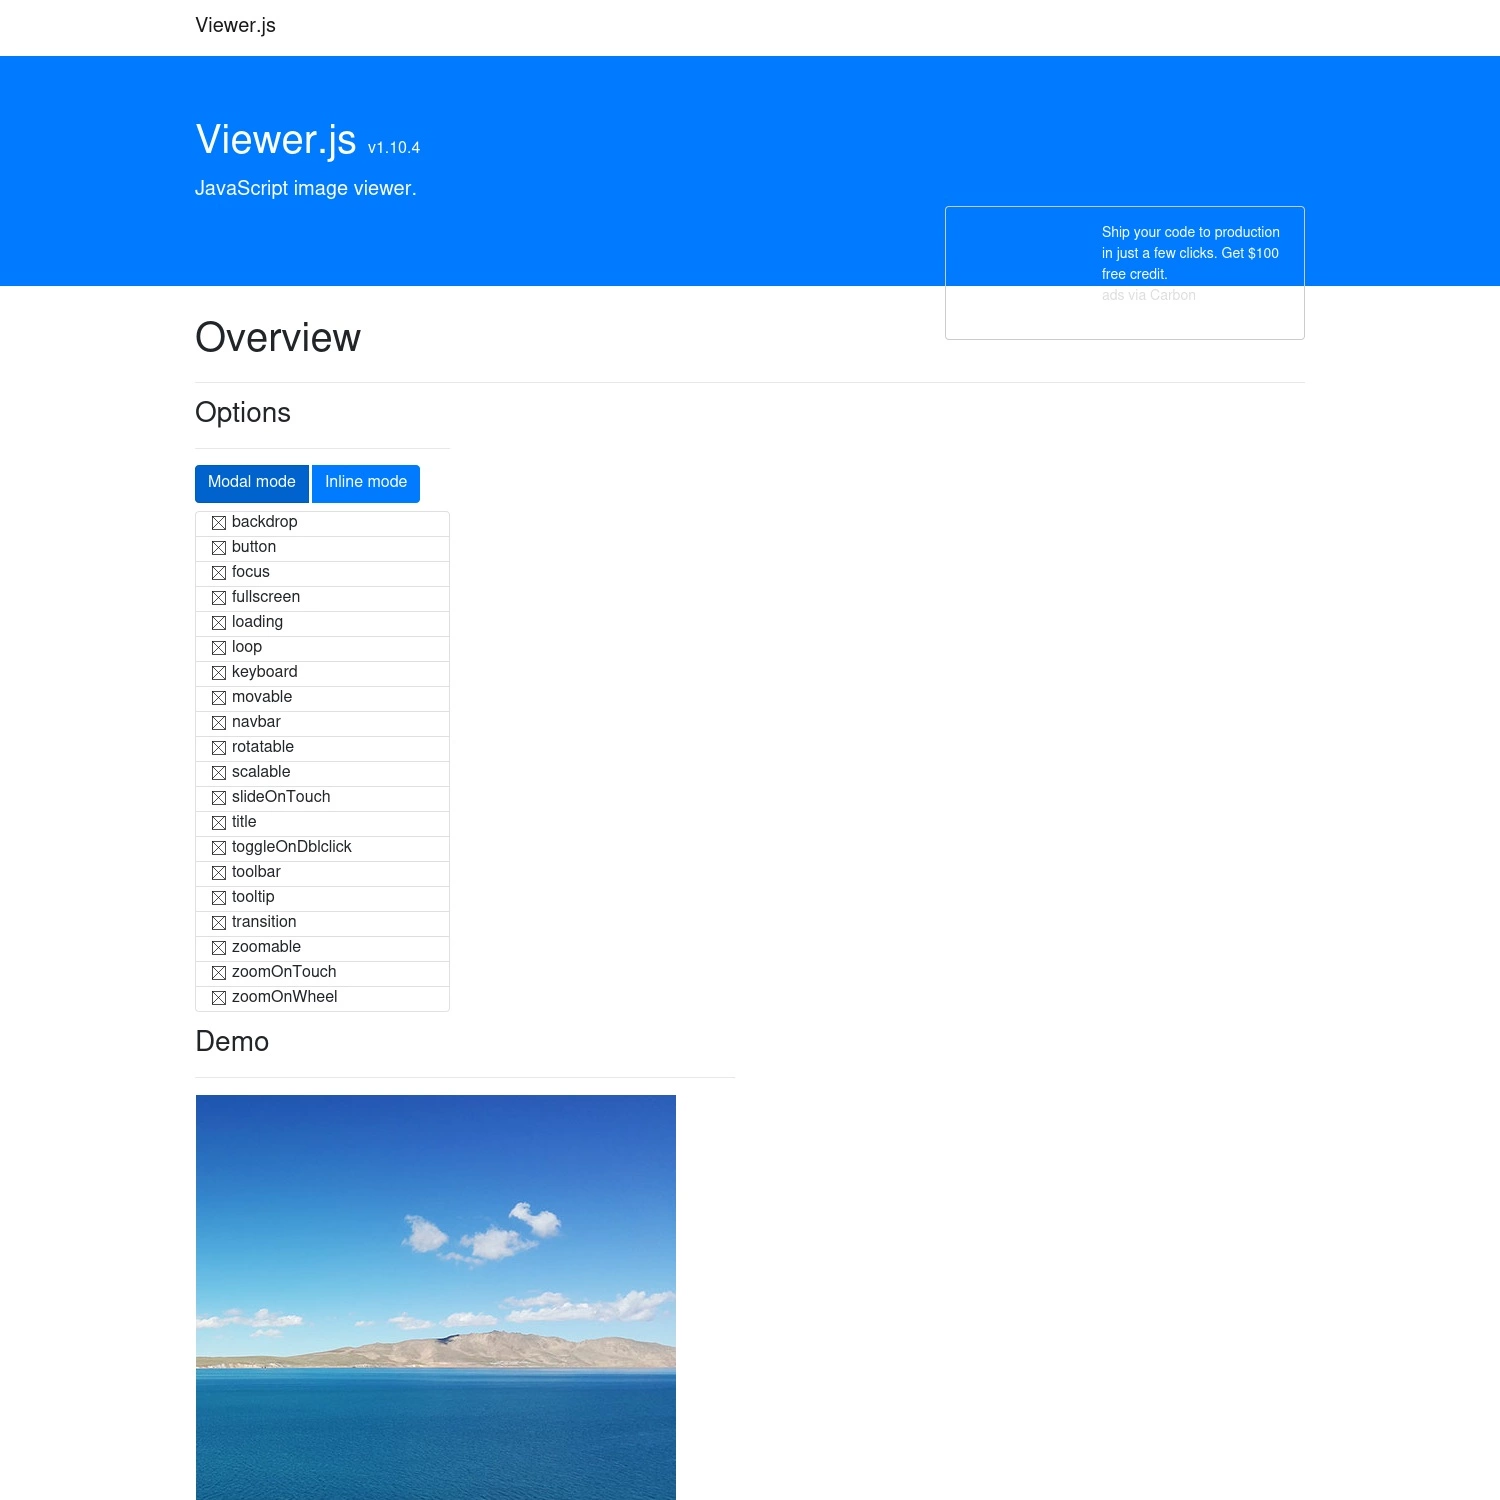
Task: Toggle the scalable option checkbox
Action: pyautogui.click(x=219, y=773)
